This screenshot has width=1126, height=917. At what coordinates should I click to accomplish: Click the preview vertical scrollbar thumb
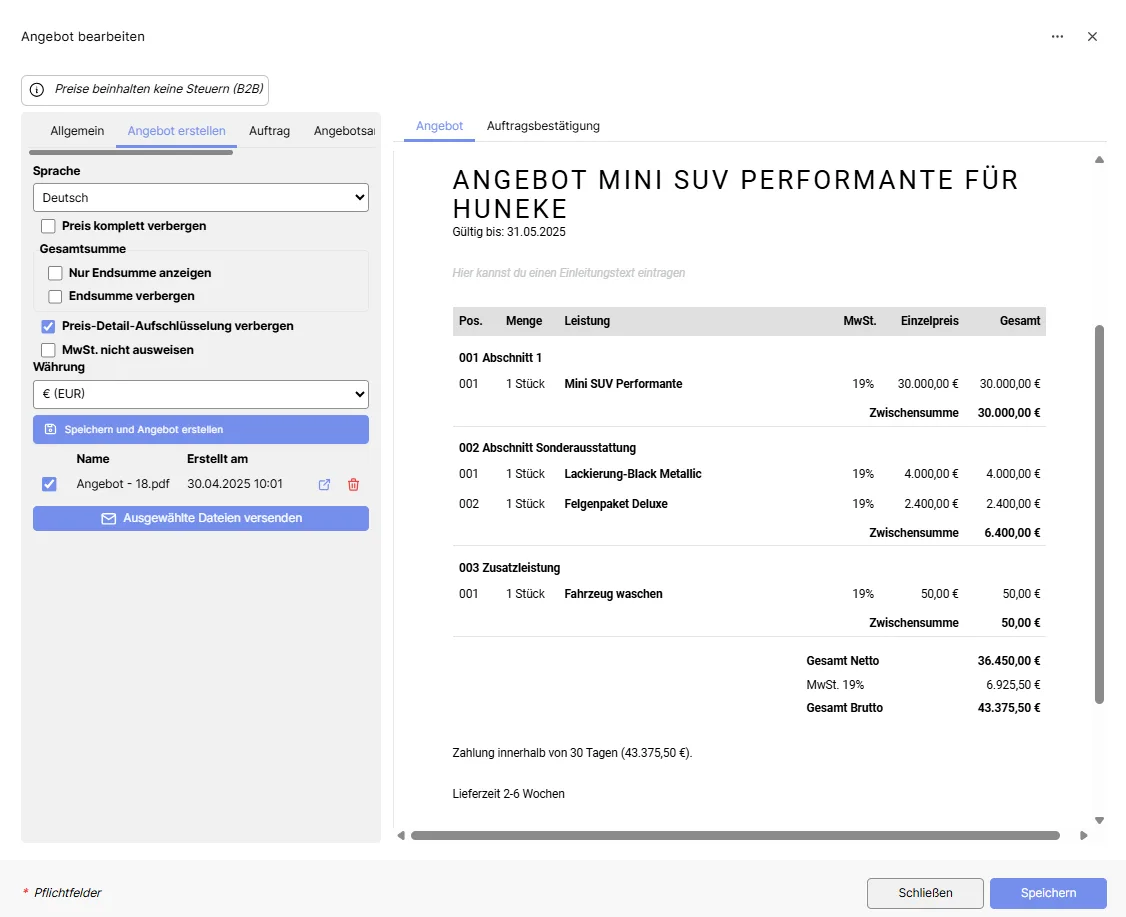(x=1099, y=514)
